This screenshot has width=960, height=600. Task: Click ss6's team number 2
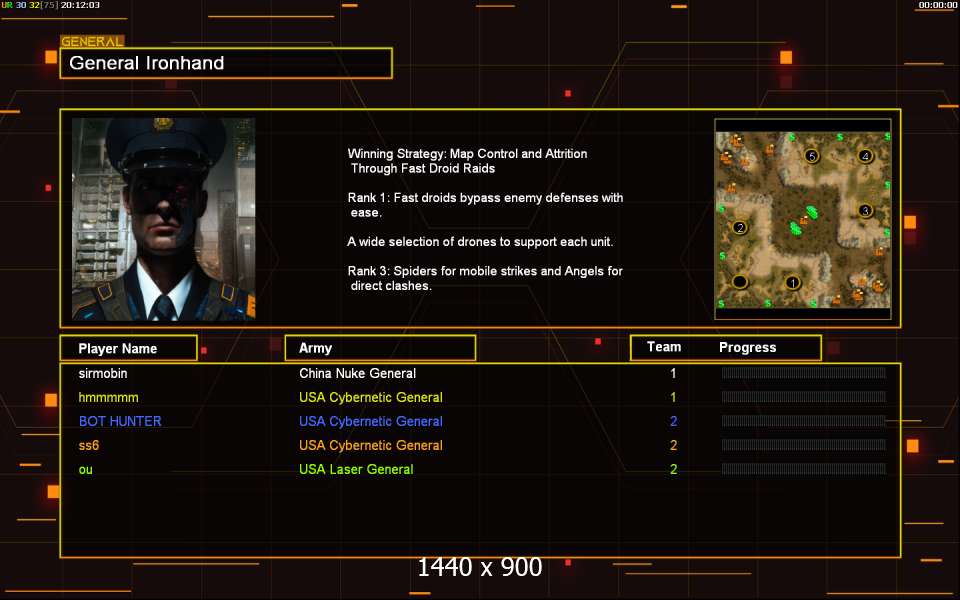point(673,445)
